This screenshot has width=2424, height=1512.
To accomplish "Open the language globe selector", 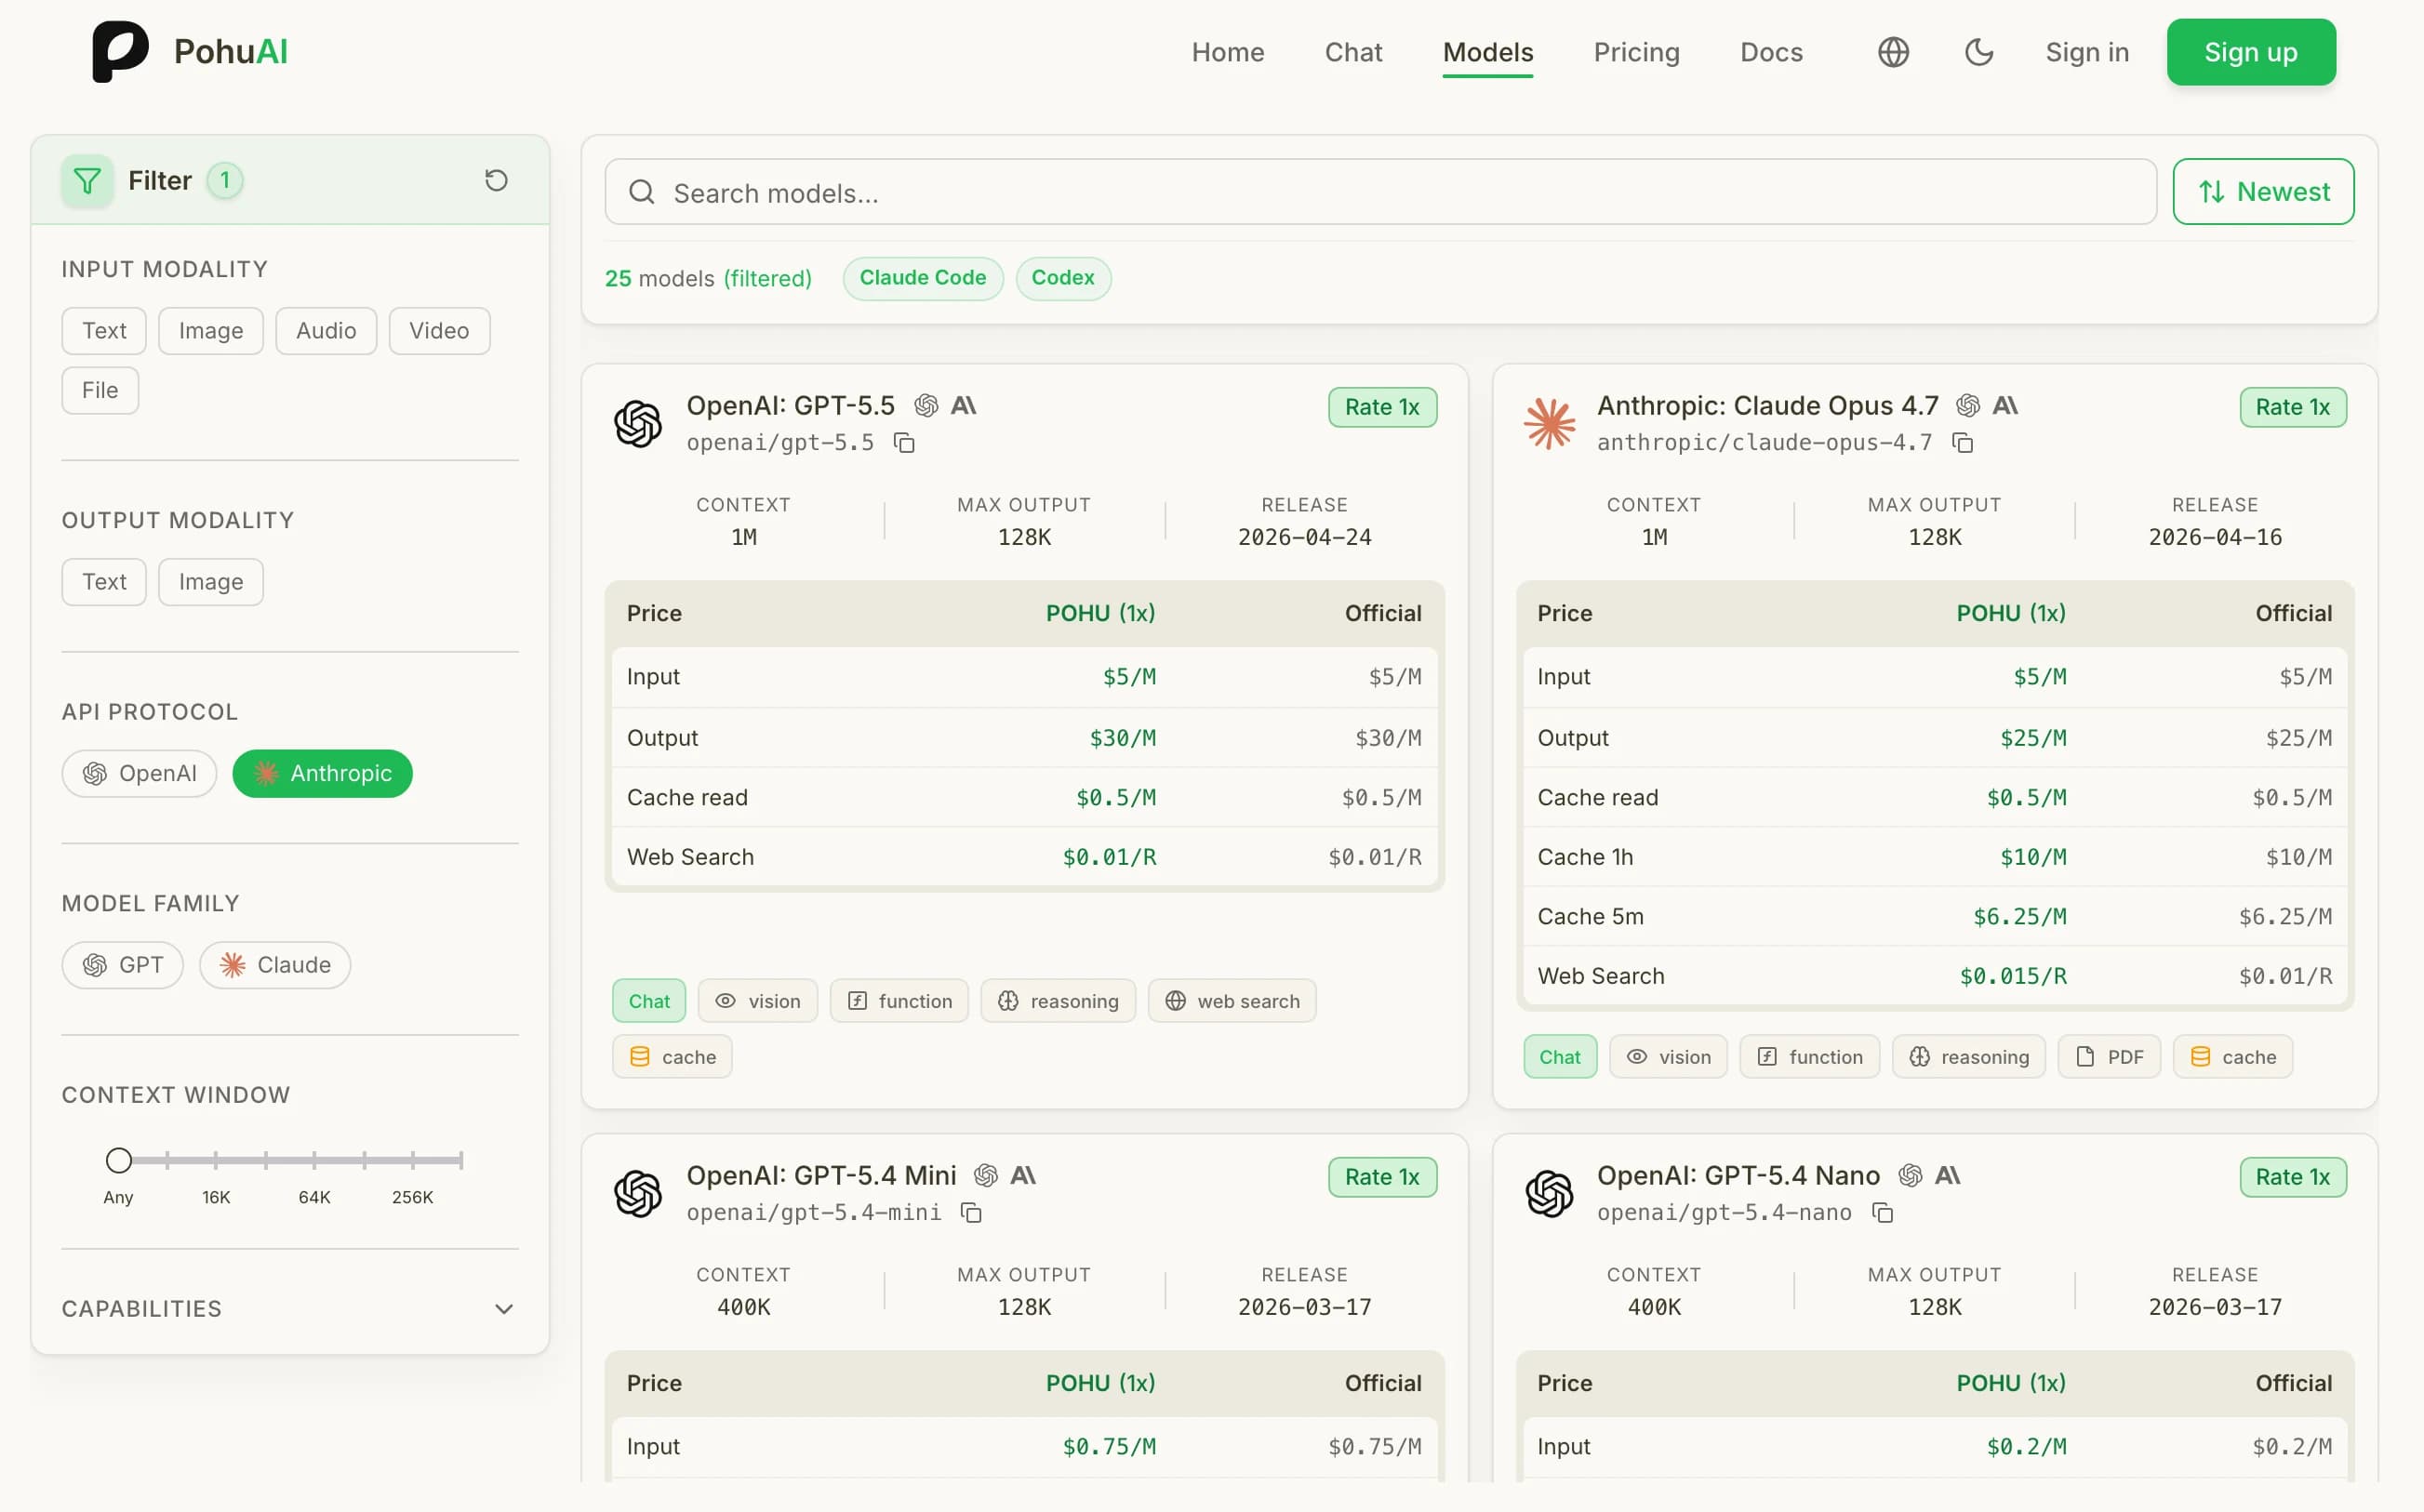I will (1893, 52).
